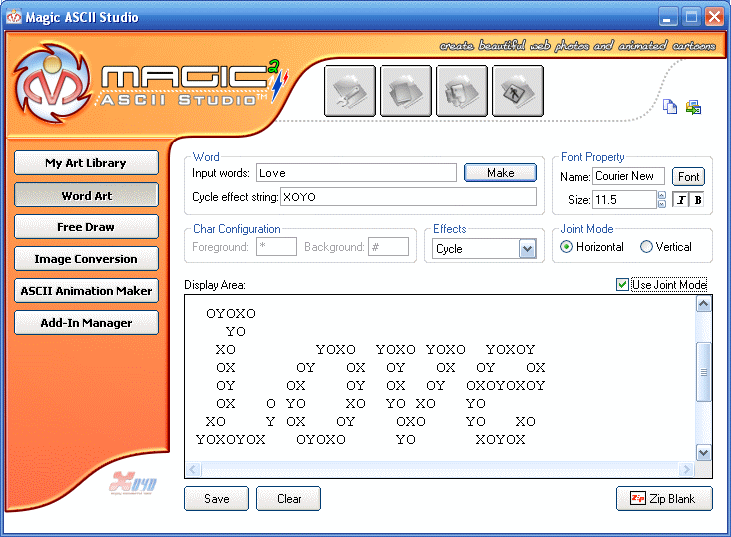Viewport: 731px width, 537px height.
Task: Toggle italic font style button
Action: 681,200
